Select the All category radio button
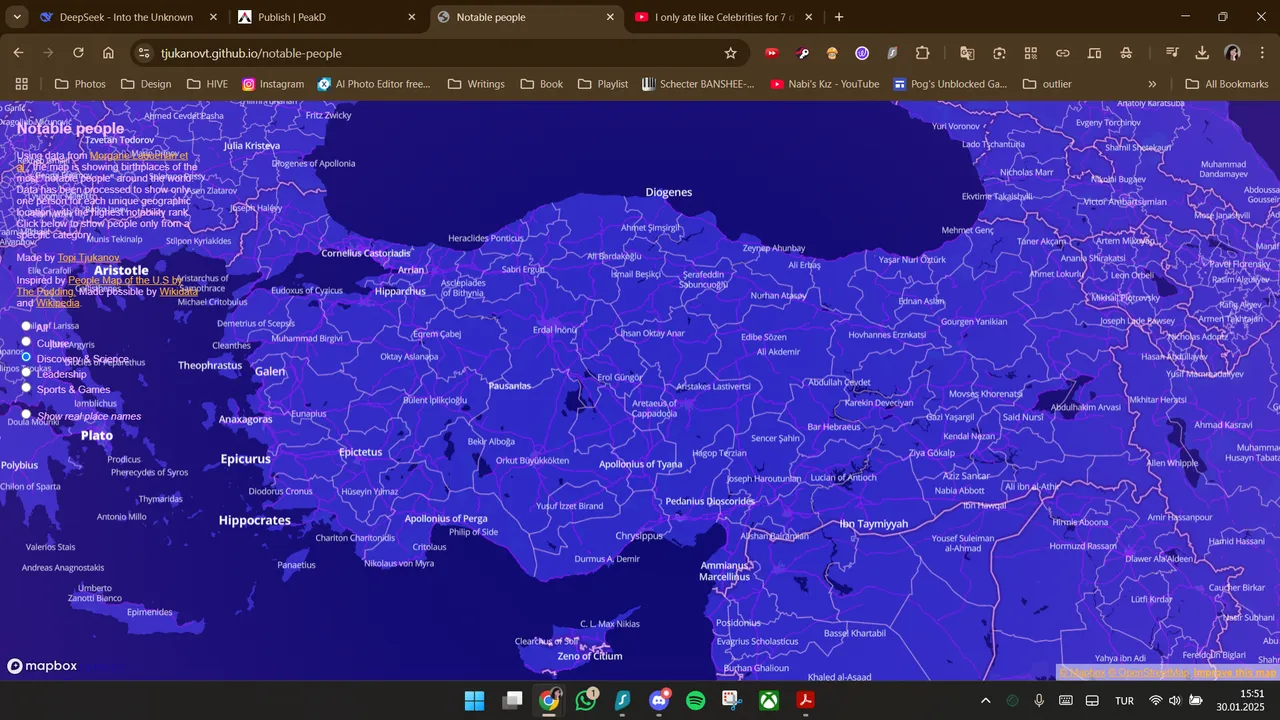This screenshot has height=720, width=1280. [26, 326]
